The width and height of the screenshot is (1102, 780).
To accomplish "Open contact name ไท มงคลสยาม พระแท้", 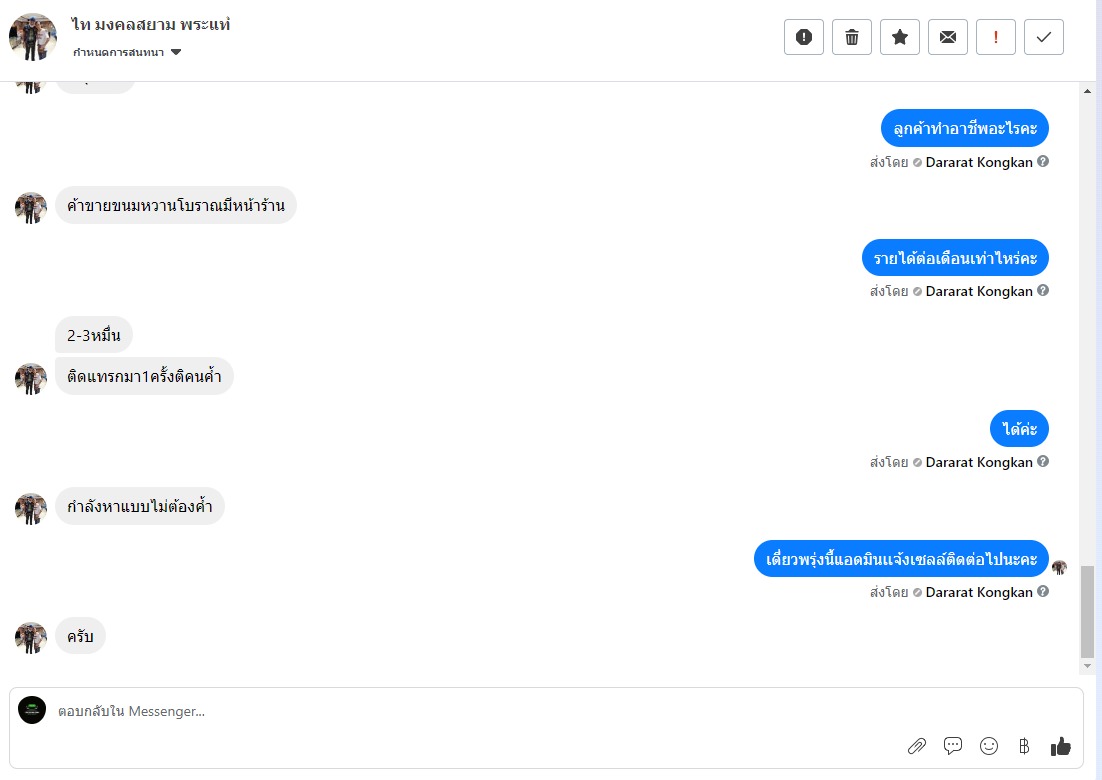I will [x=151, y=24].
